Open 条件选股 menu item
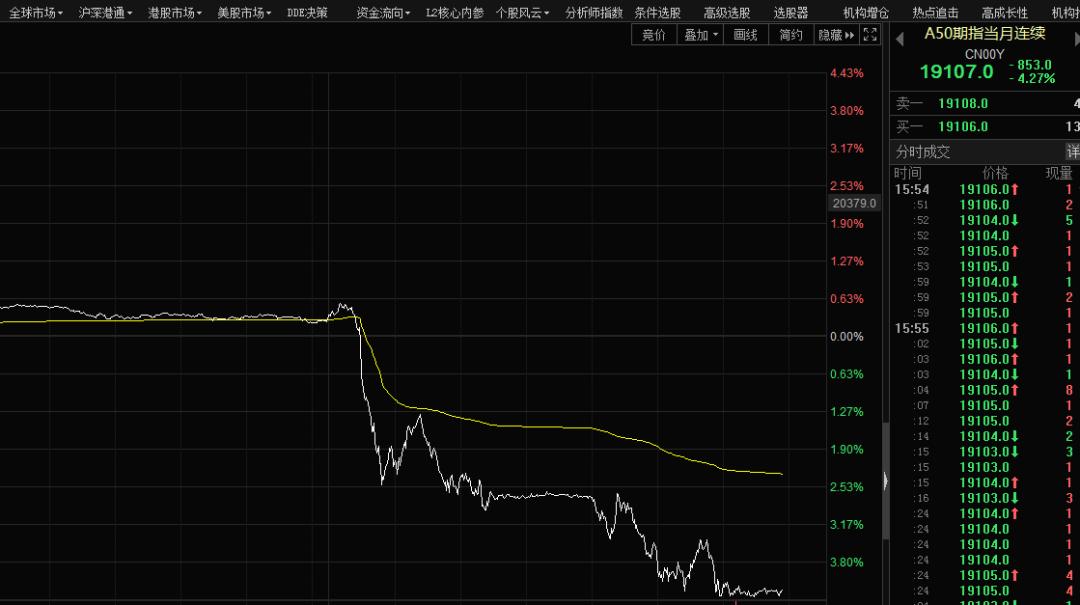The width and height of the screenshot is (1080, 605). [x=658, y=12]
